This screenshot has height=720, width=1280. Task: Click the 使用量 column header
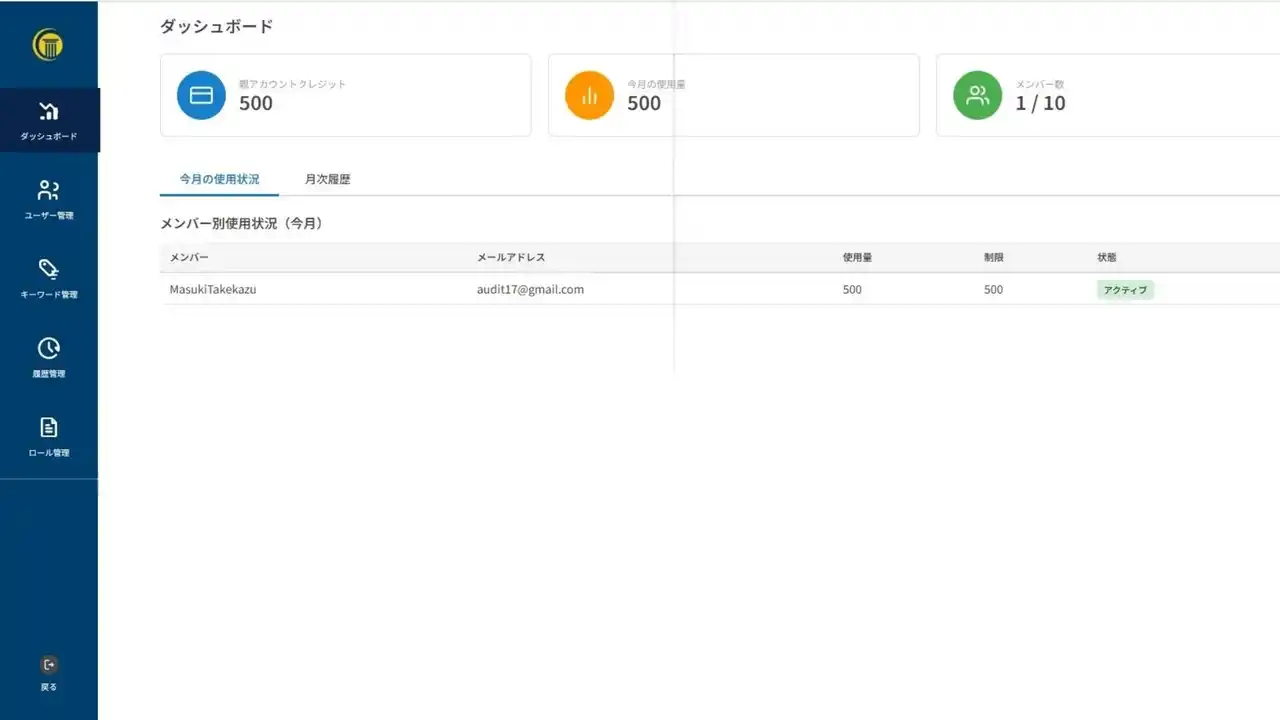[x=857, y=257]
